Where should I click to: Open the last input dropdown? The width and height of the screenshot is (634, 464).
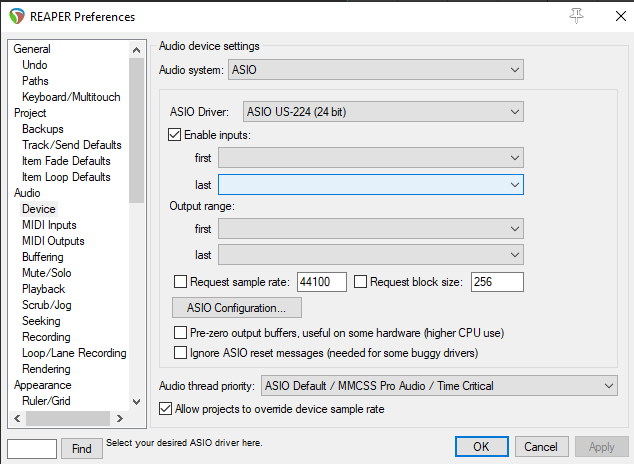pyautogui.click(x=371, y=184)
